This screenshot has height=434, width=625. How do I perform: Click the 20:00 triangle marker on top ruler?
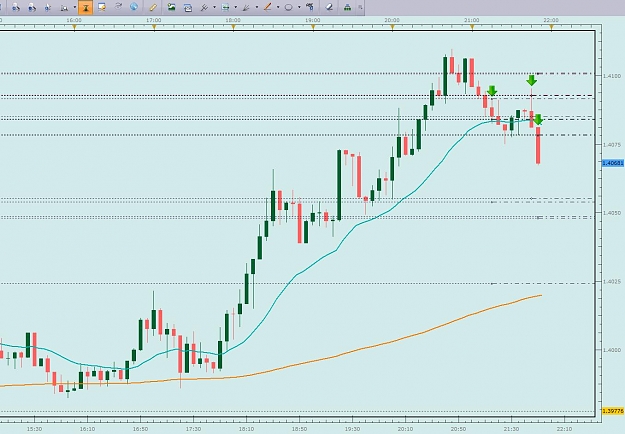392,27
